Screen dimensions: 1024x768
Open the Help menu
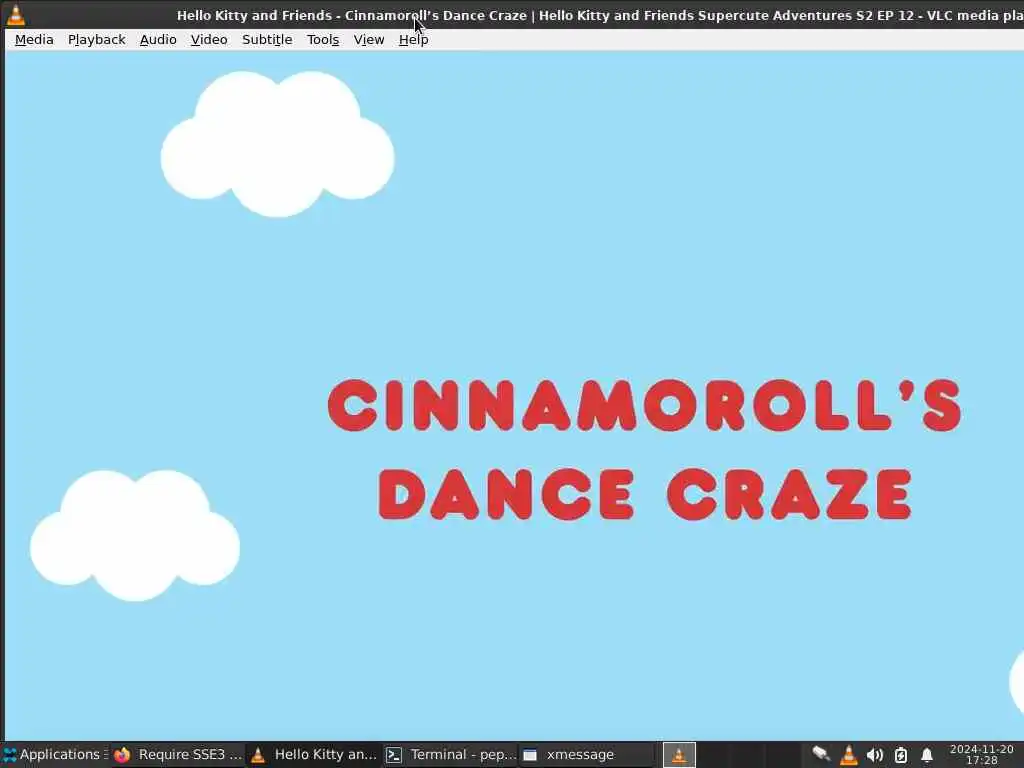click(x=413, y=40)
